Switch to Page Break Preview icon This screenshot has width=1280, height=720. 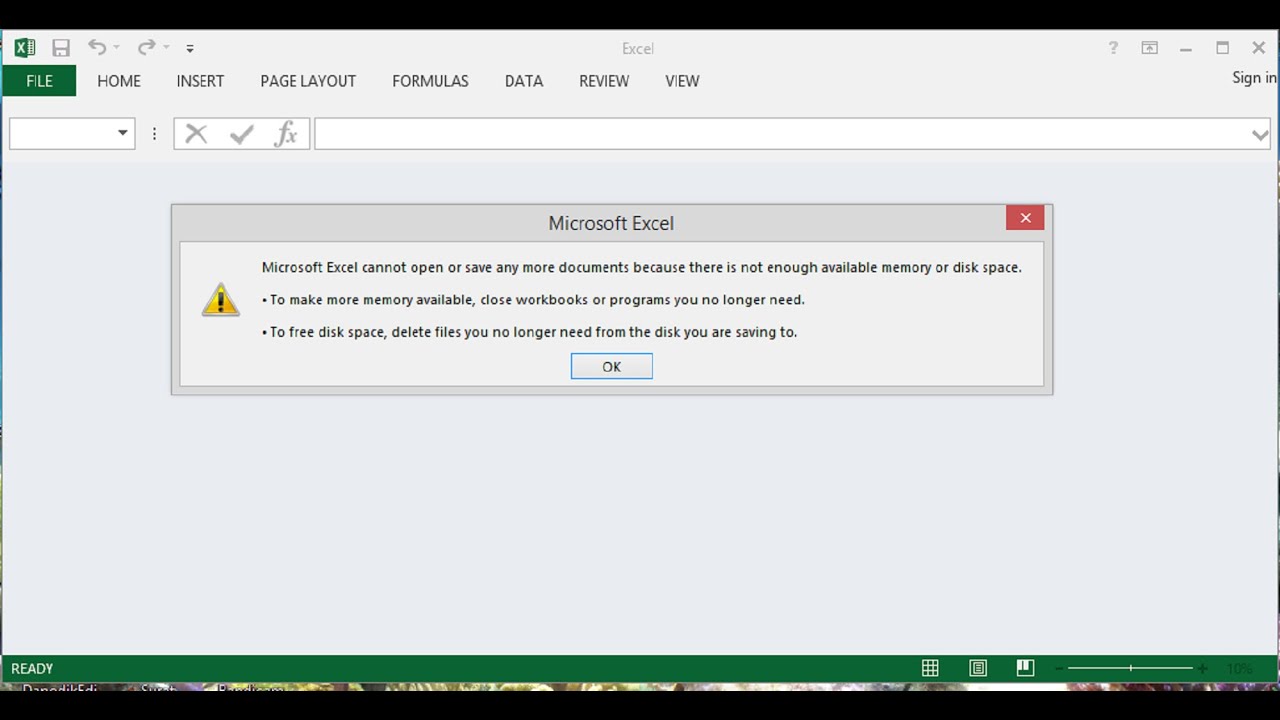(x=1025, y=668)
